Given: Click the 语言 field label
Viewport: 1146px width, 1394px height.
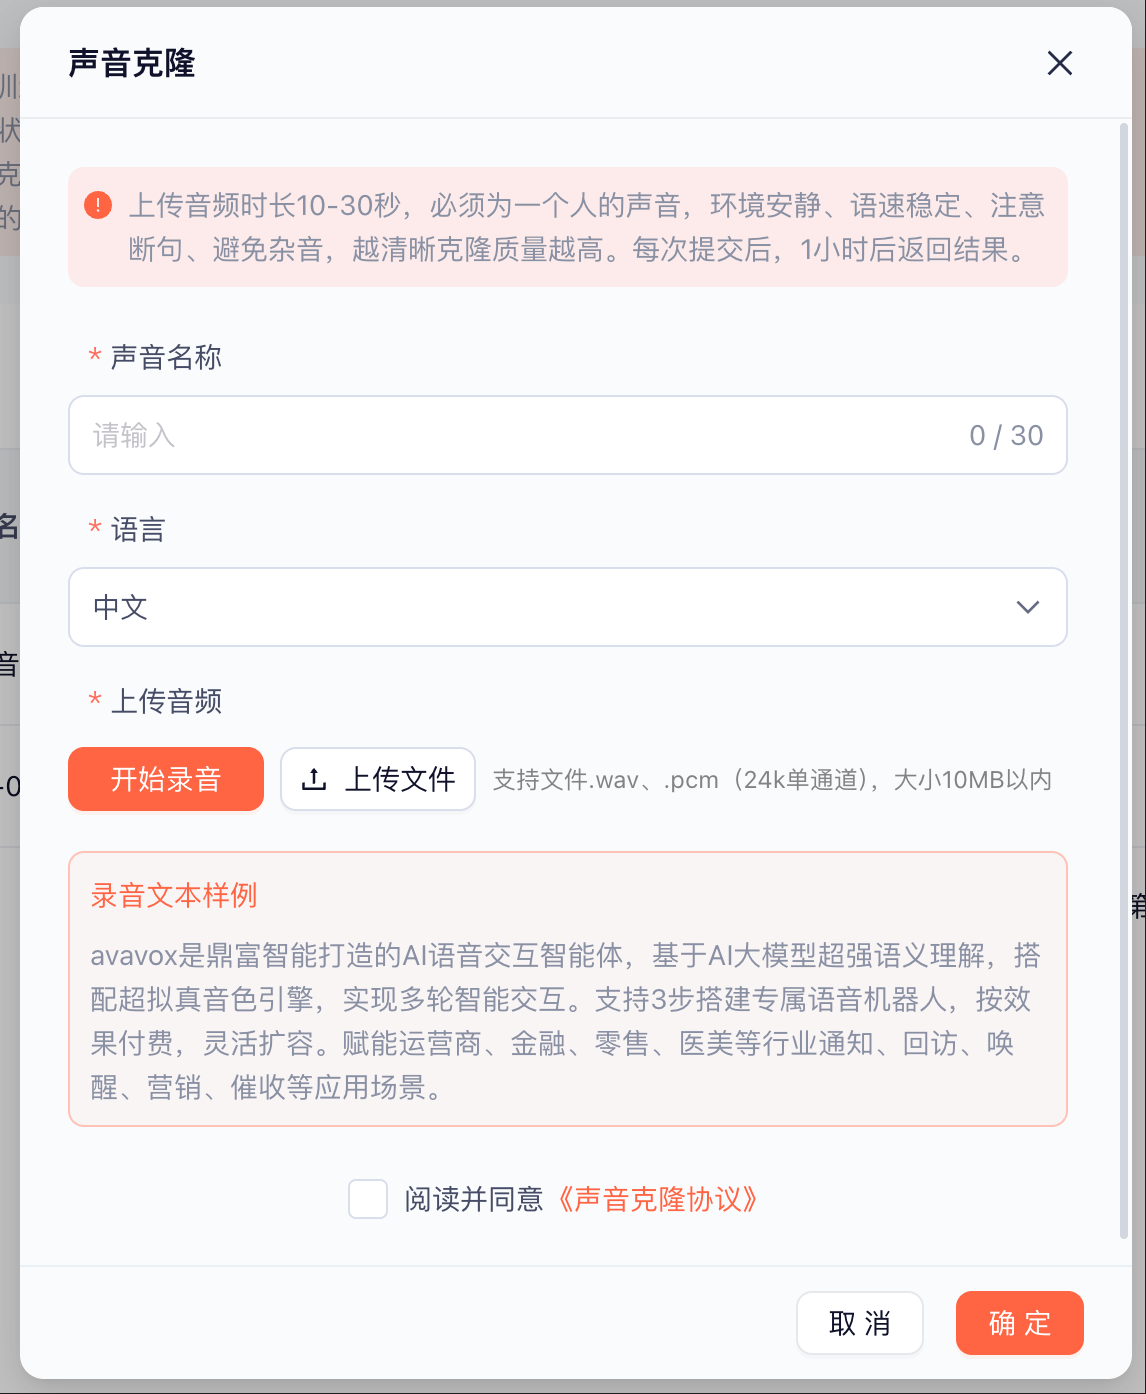Looking at the screenshot, I should 138,529.
